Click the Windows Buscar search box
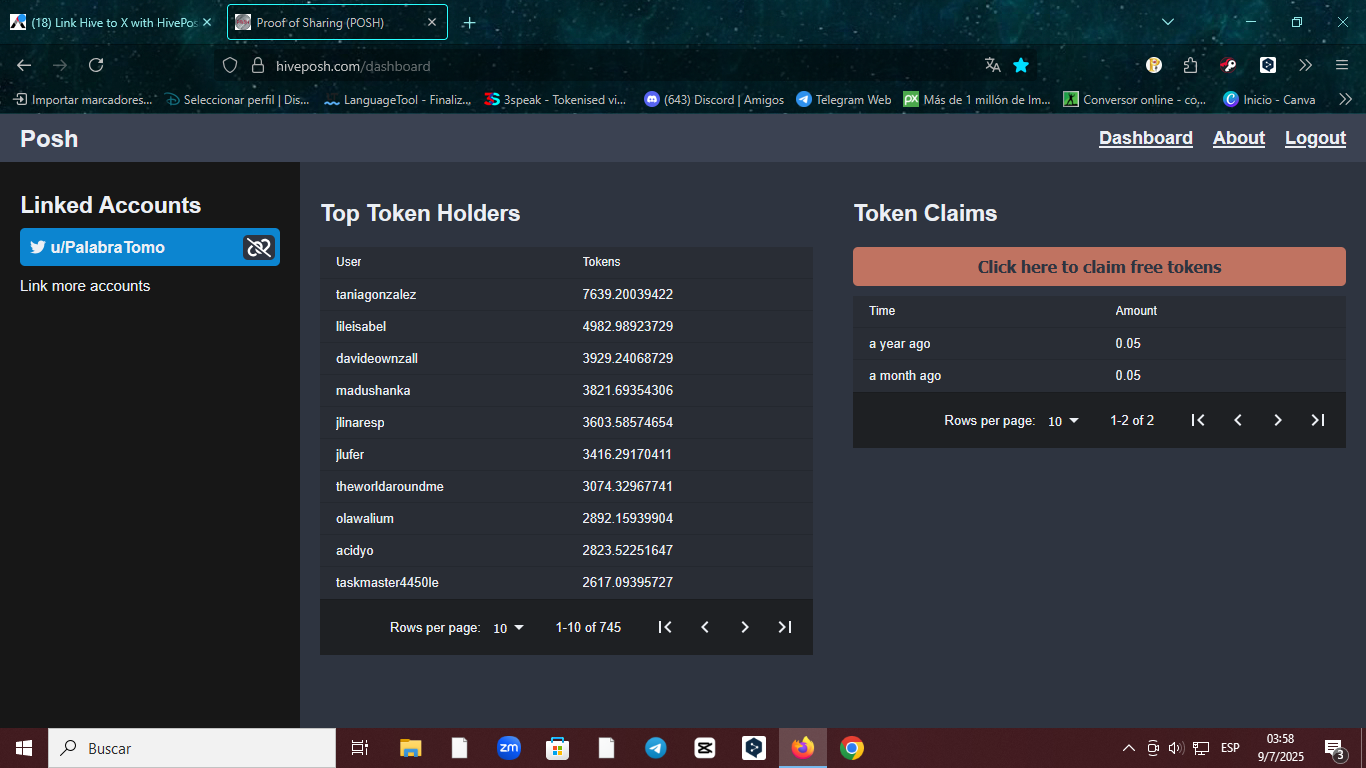 192,748
